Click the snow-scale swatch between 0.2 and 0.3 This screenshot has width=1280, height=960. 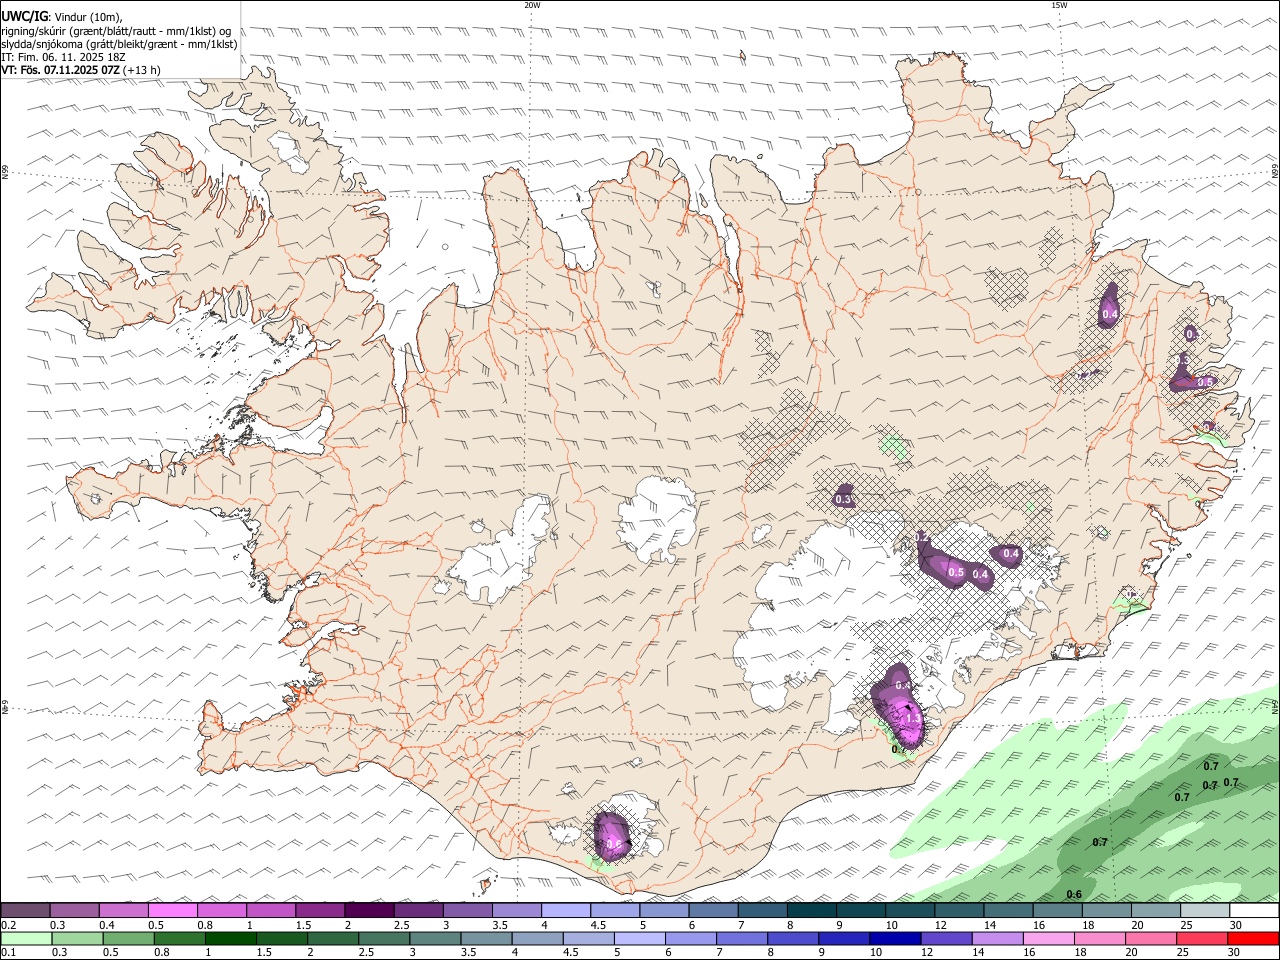(x=25, y=911)
